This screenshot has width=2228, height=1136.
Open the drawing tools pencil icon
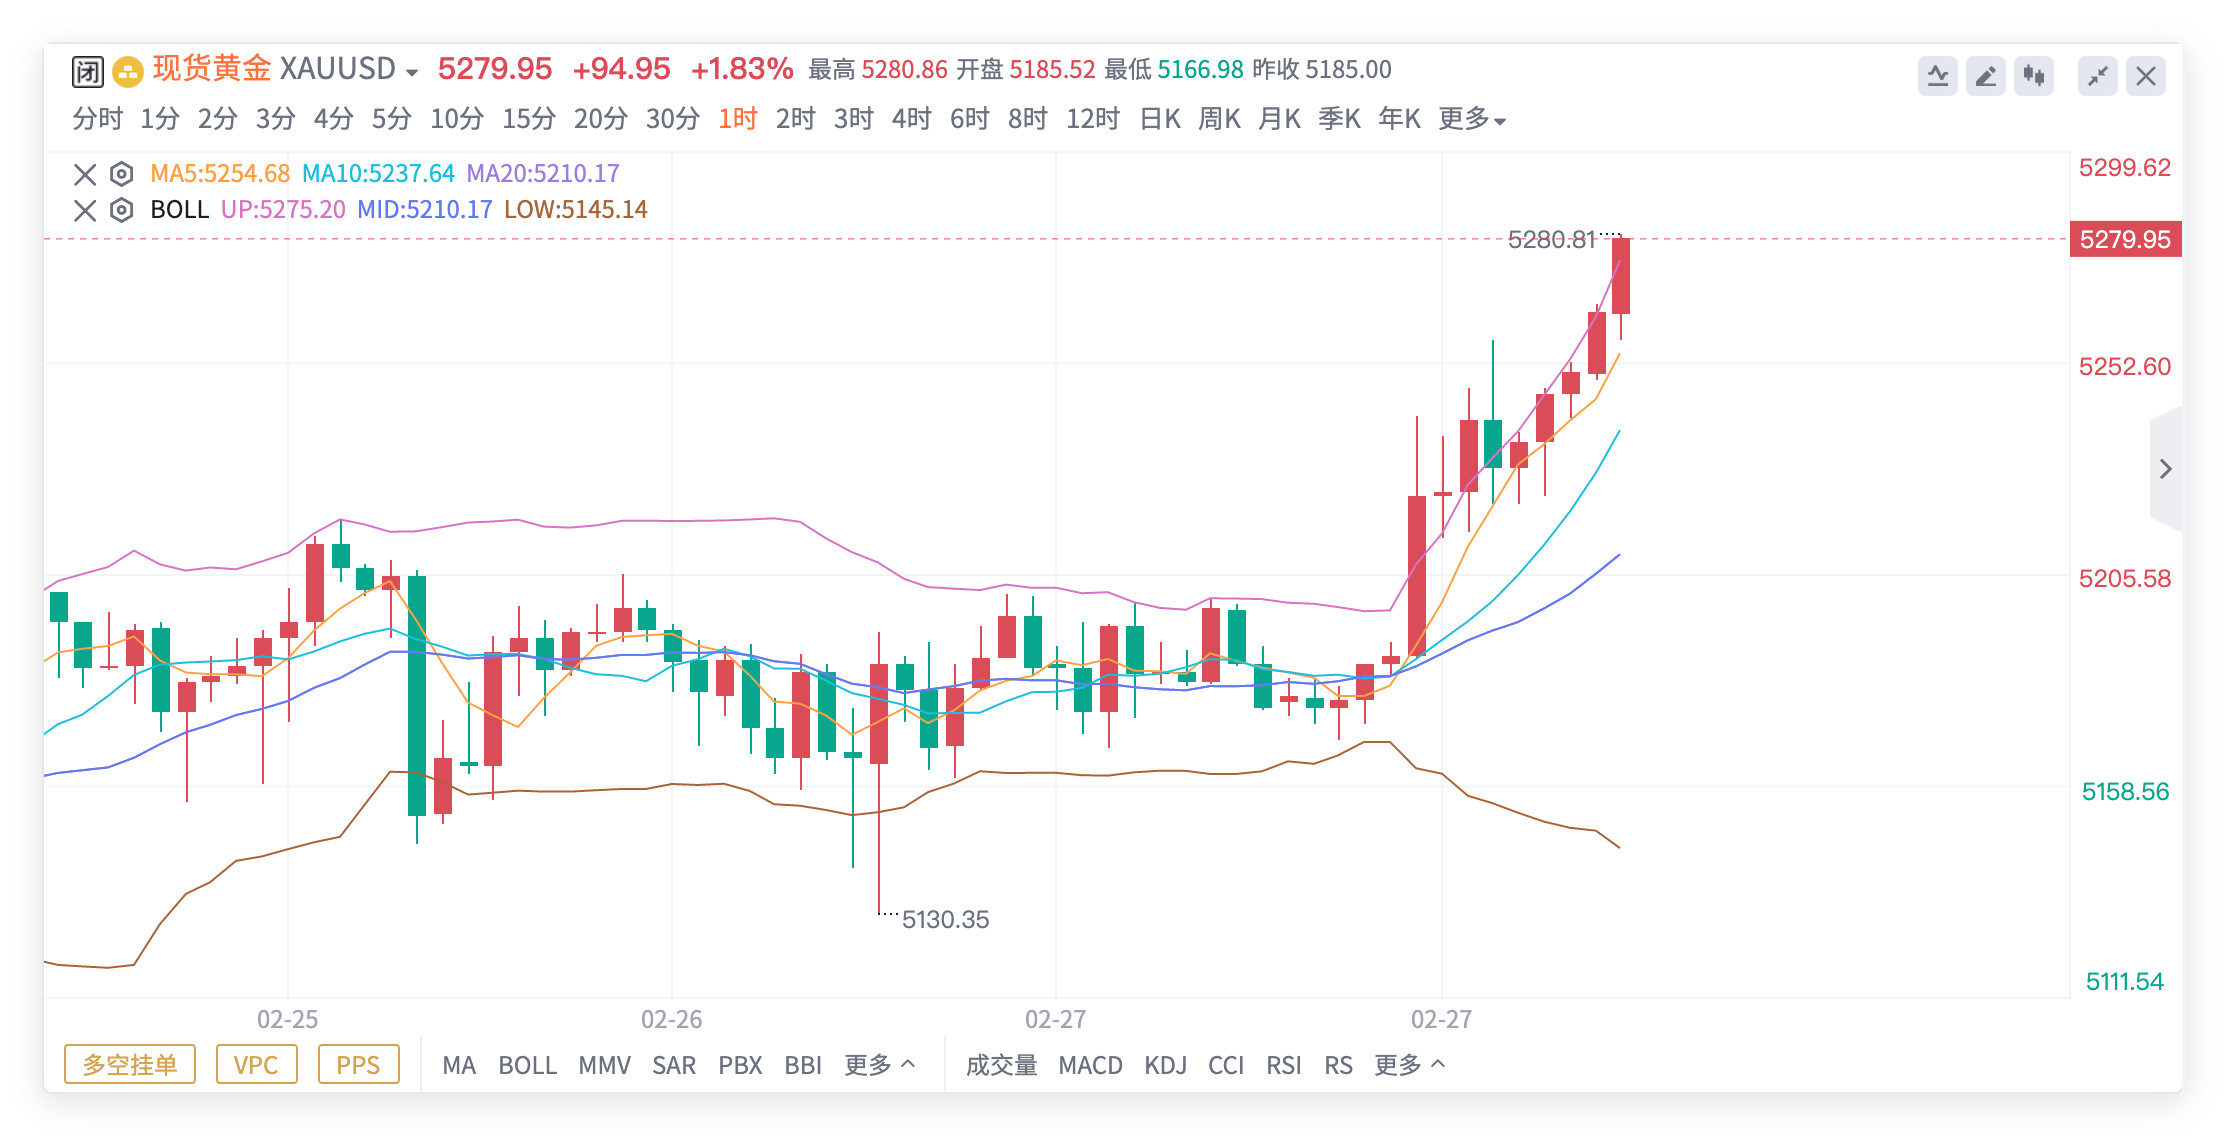1986,75
